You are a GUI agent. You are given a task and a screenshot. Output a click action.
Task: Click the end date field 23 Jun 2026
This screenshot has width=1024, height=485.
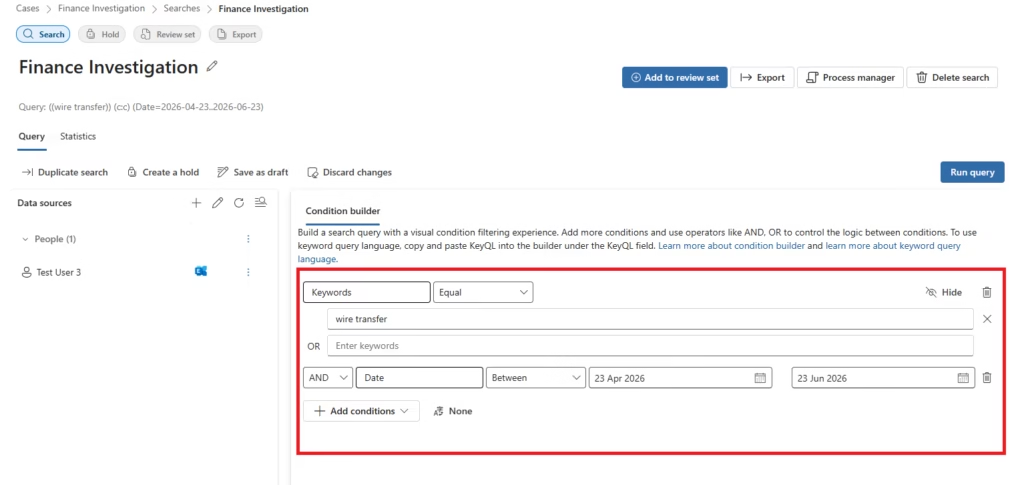coord(884,378)
